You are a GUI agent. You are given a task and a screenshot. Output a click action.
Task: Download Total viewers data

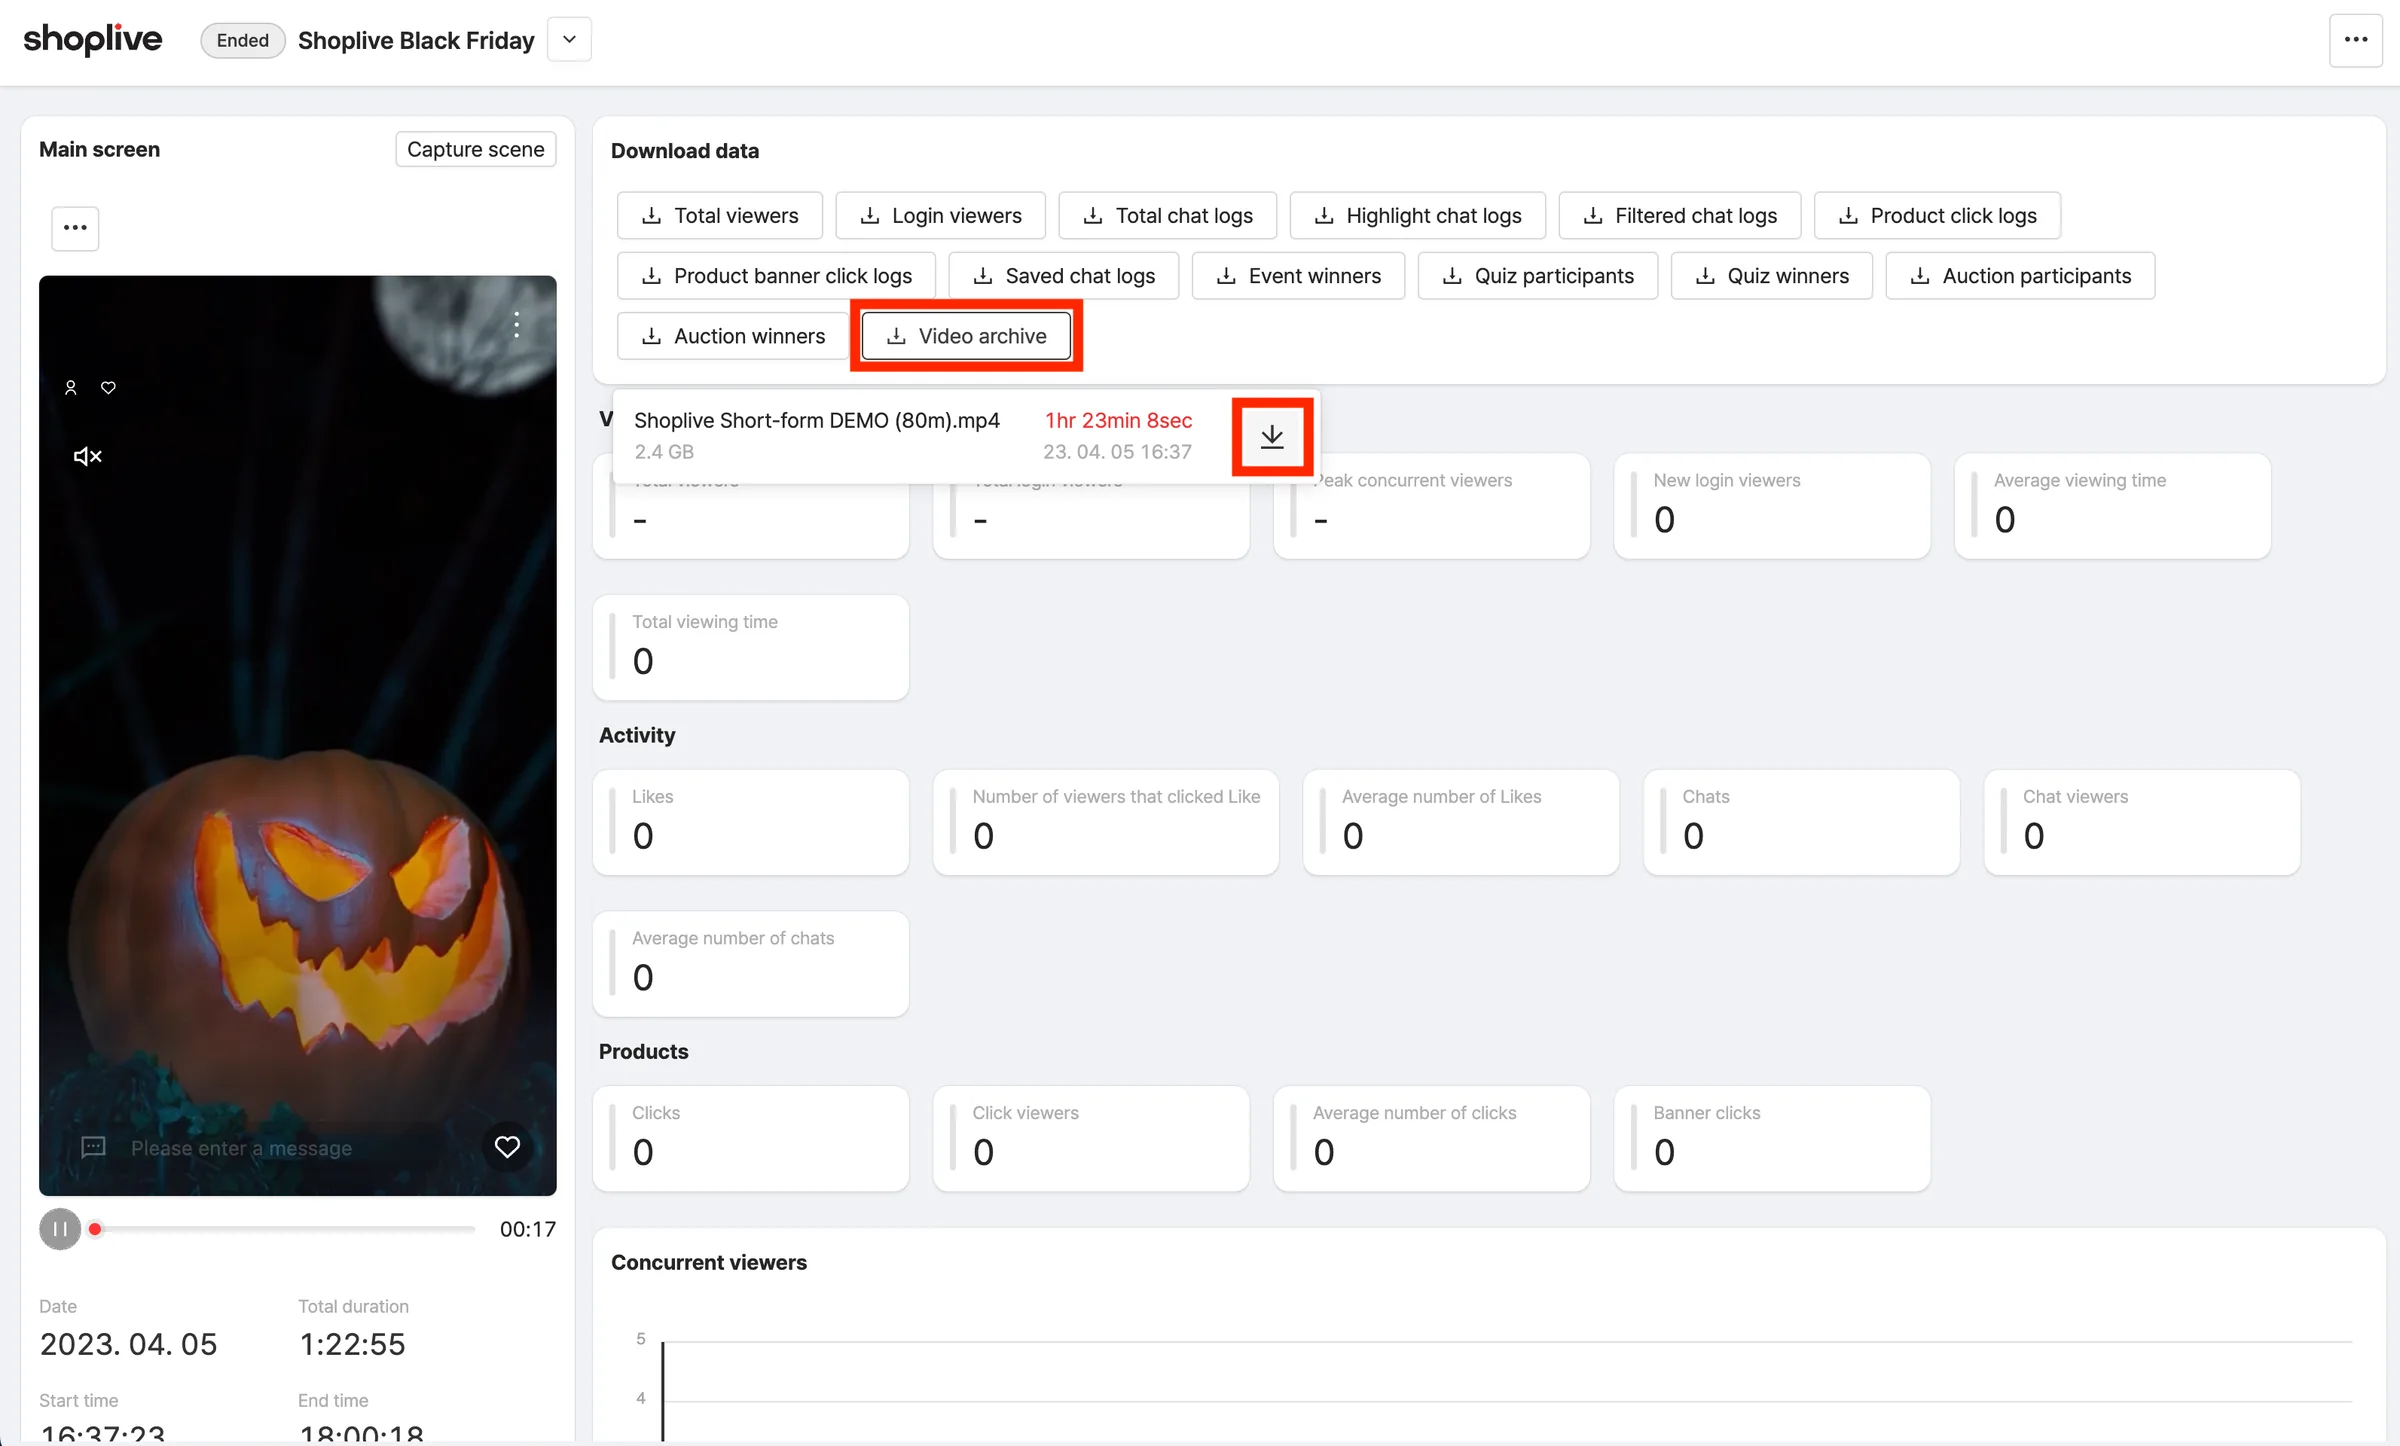[720, 216]
